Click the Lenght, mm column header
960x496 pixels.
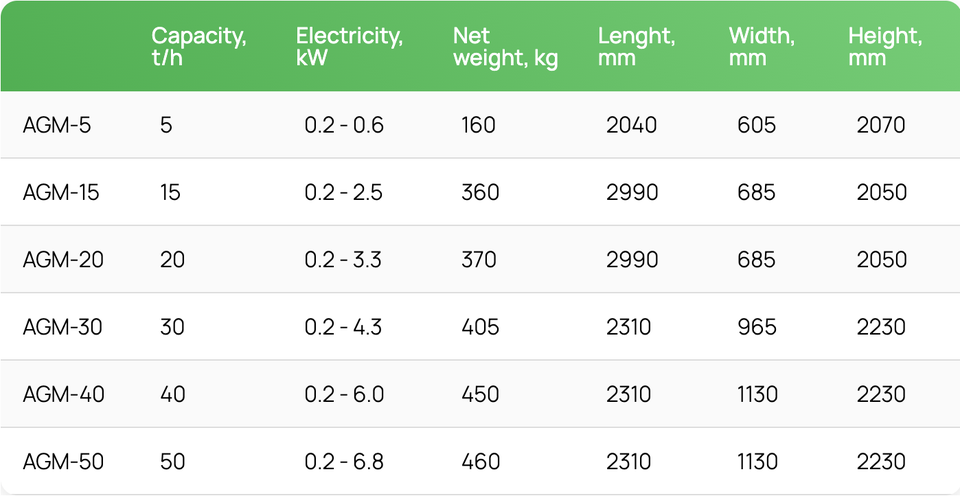coord(636,47)
